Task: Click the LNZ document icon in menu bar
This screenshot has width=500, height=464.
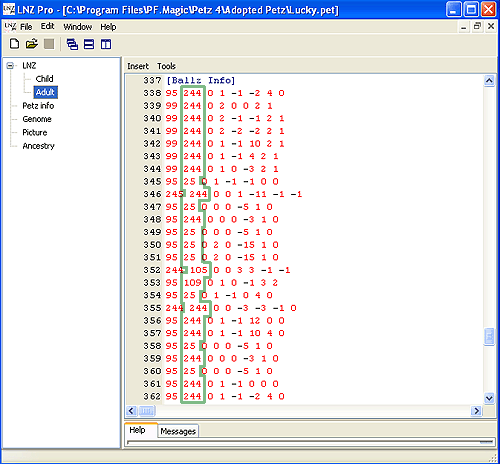Action: click(x=10, y=27)
